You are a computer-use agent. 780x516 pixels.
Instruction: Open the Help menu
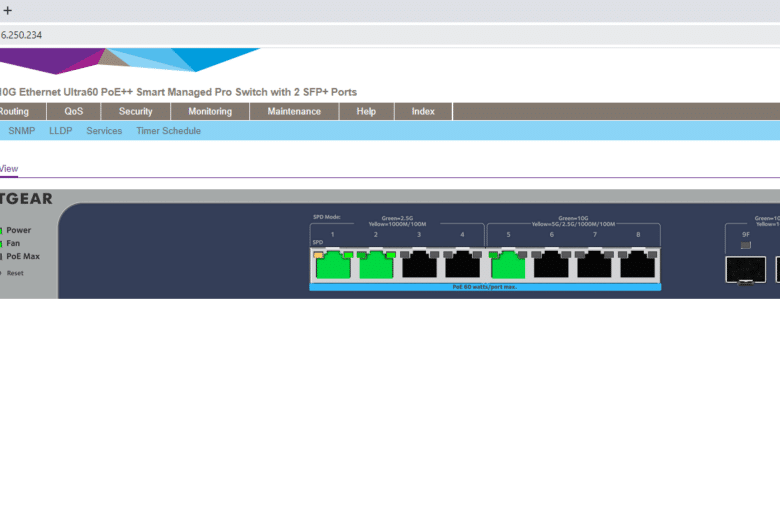(366, 111)
